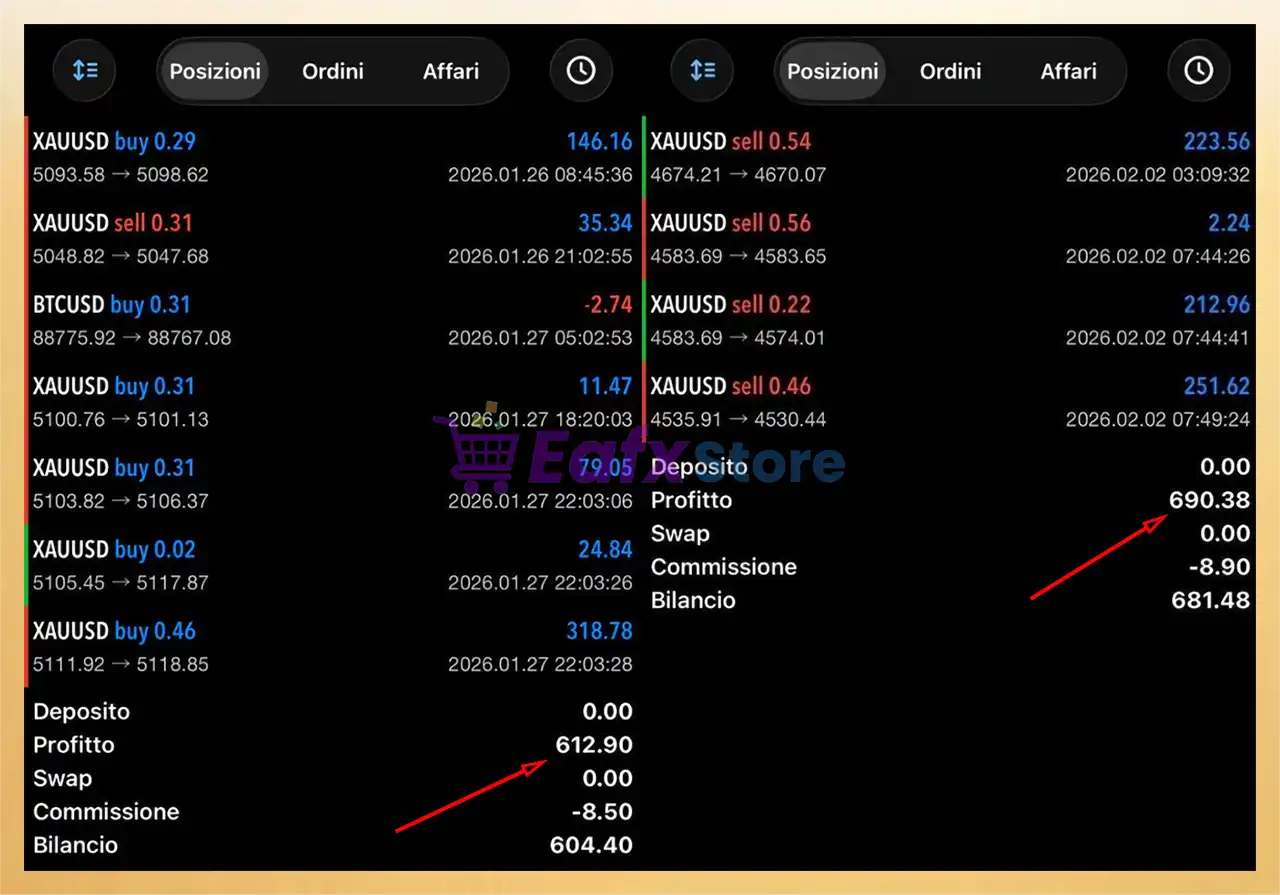Open the Affari tab in right panel
Screen dimensions: 1280x895
(x=1068, y=72)
